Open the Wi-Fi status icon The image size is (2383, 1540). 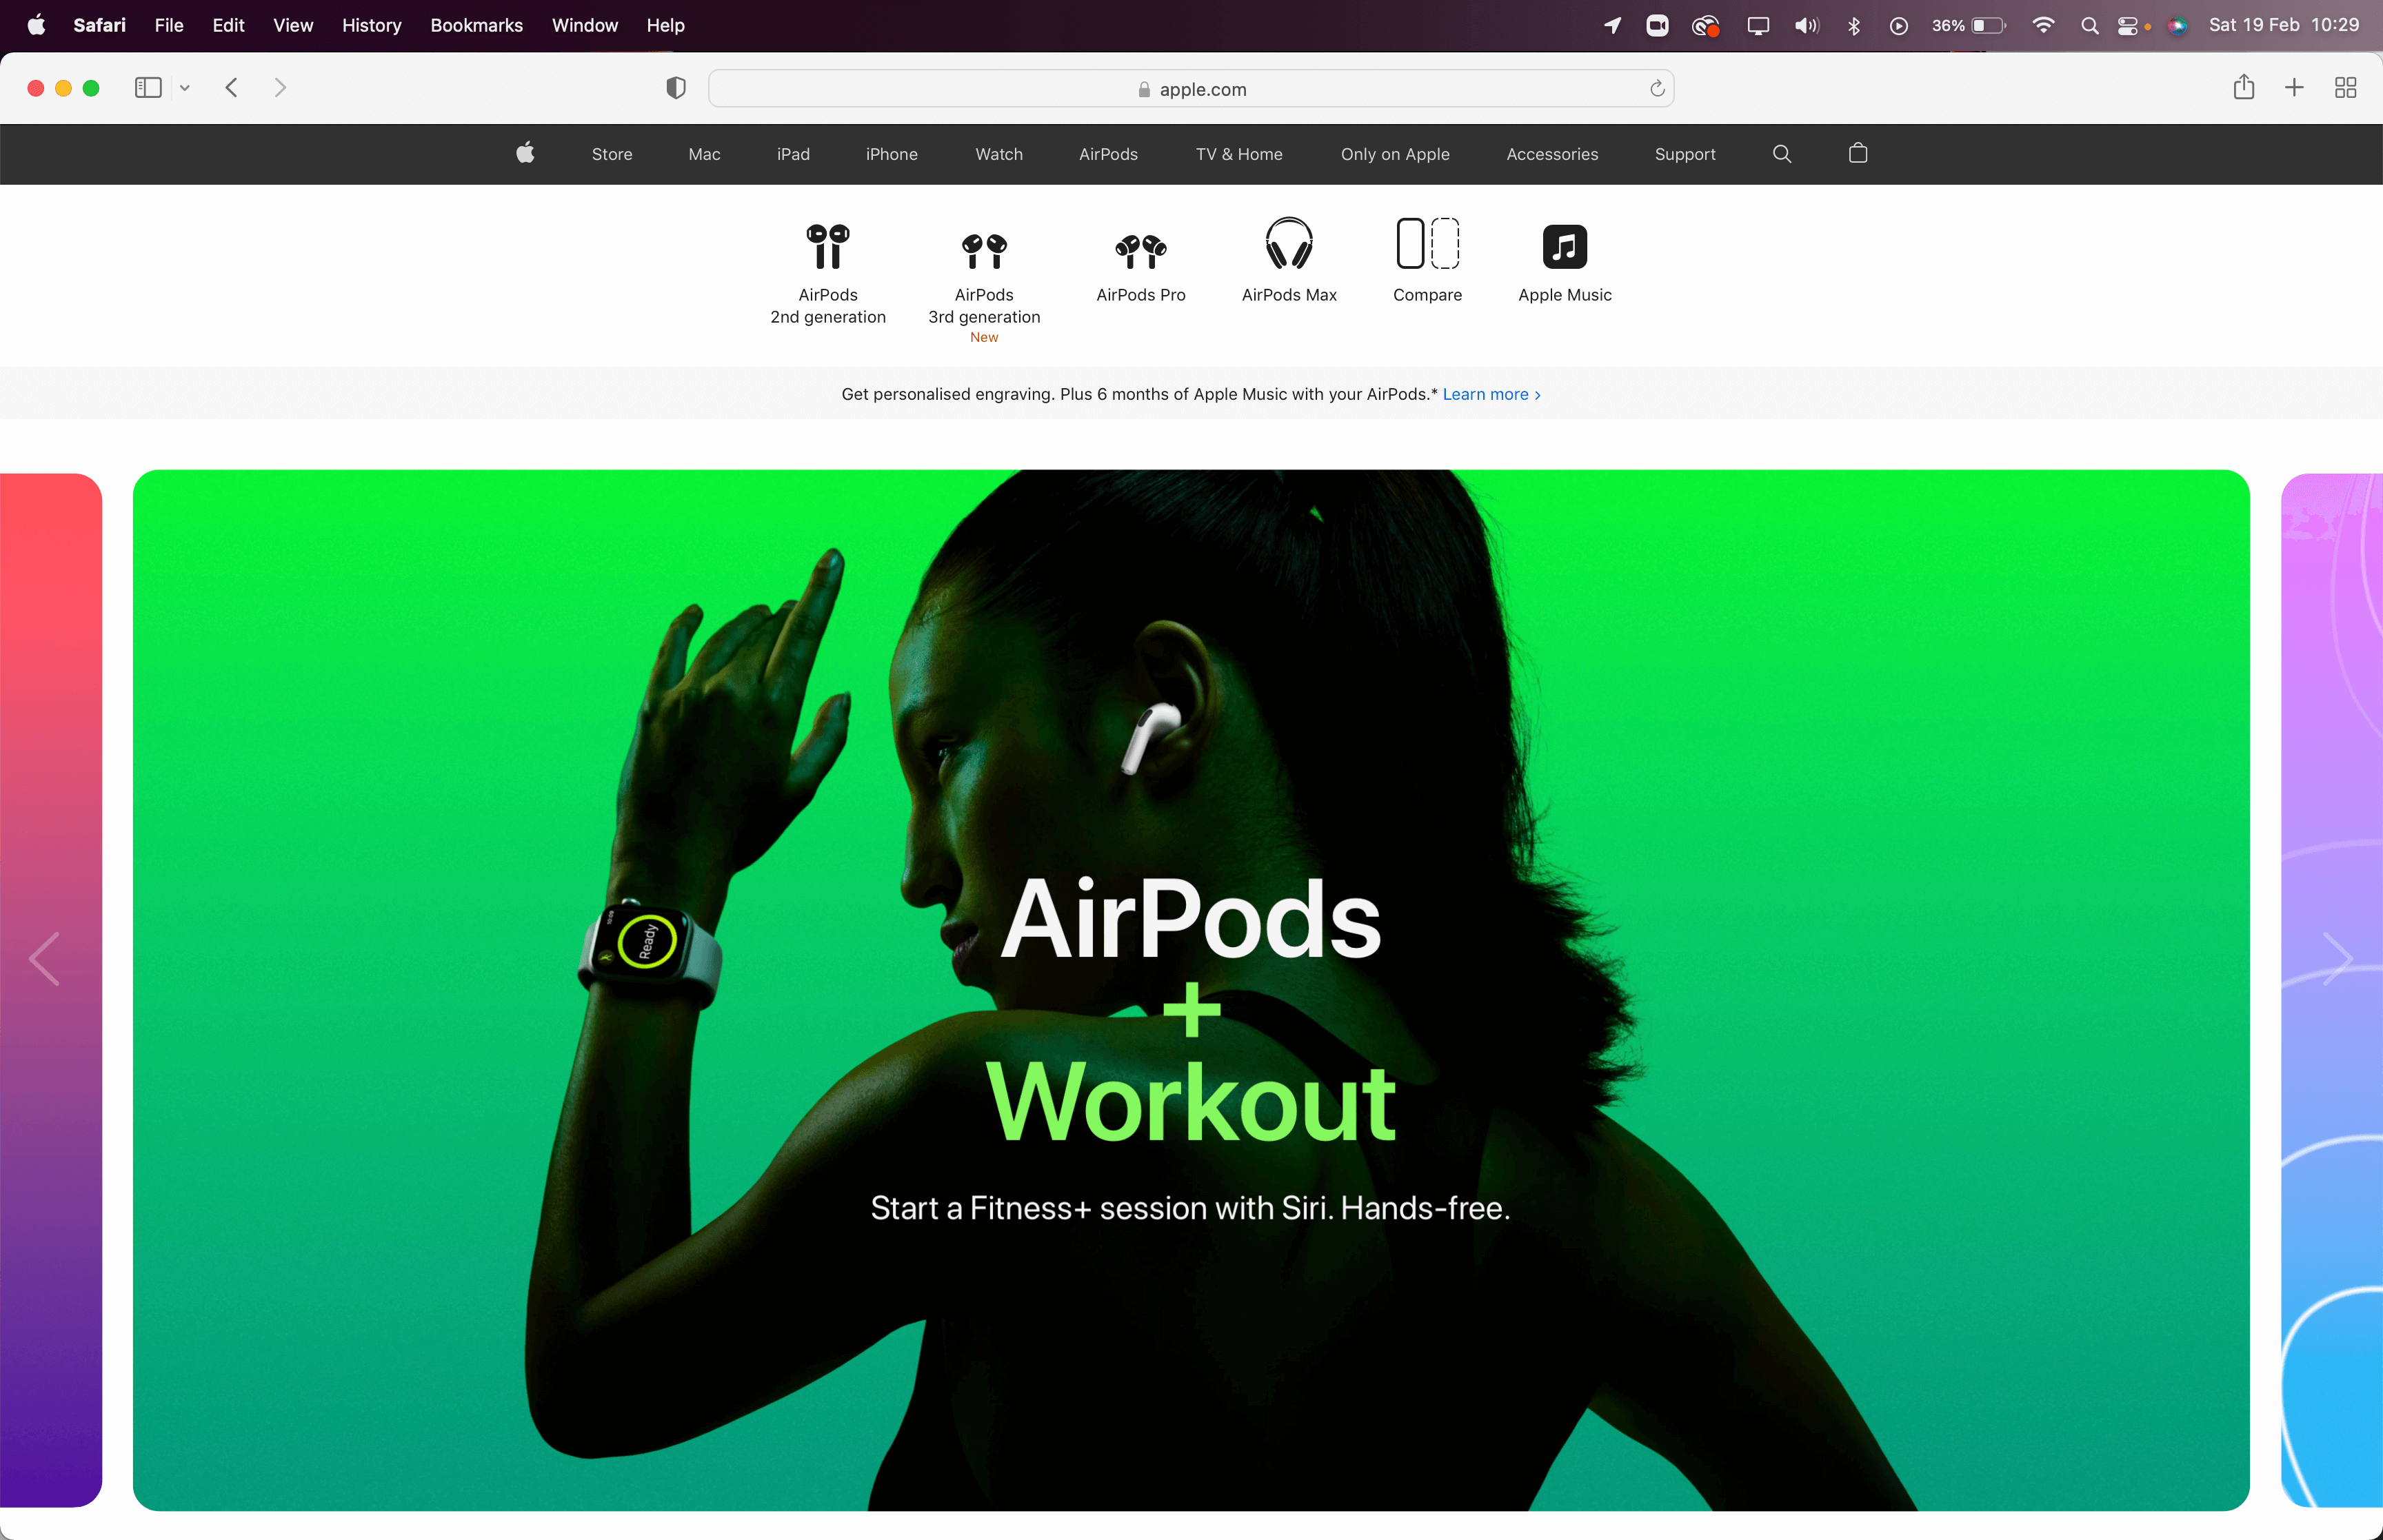click(2043, 25)
